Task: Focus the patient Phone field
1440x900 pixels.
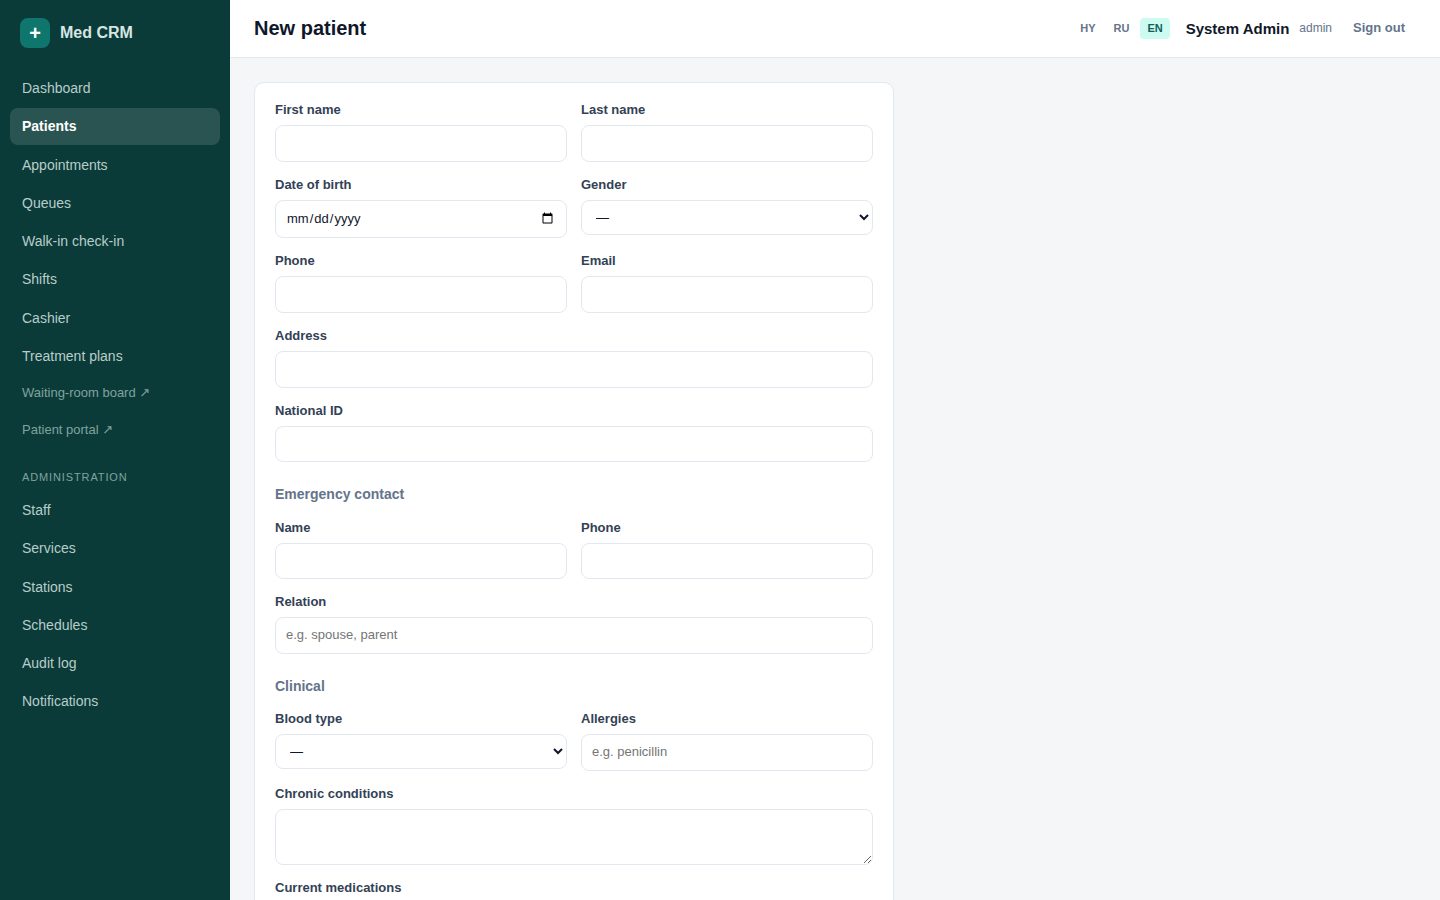Action: (421, 295)
